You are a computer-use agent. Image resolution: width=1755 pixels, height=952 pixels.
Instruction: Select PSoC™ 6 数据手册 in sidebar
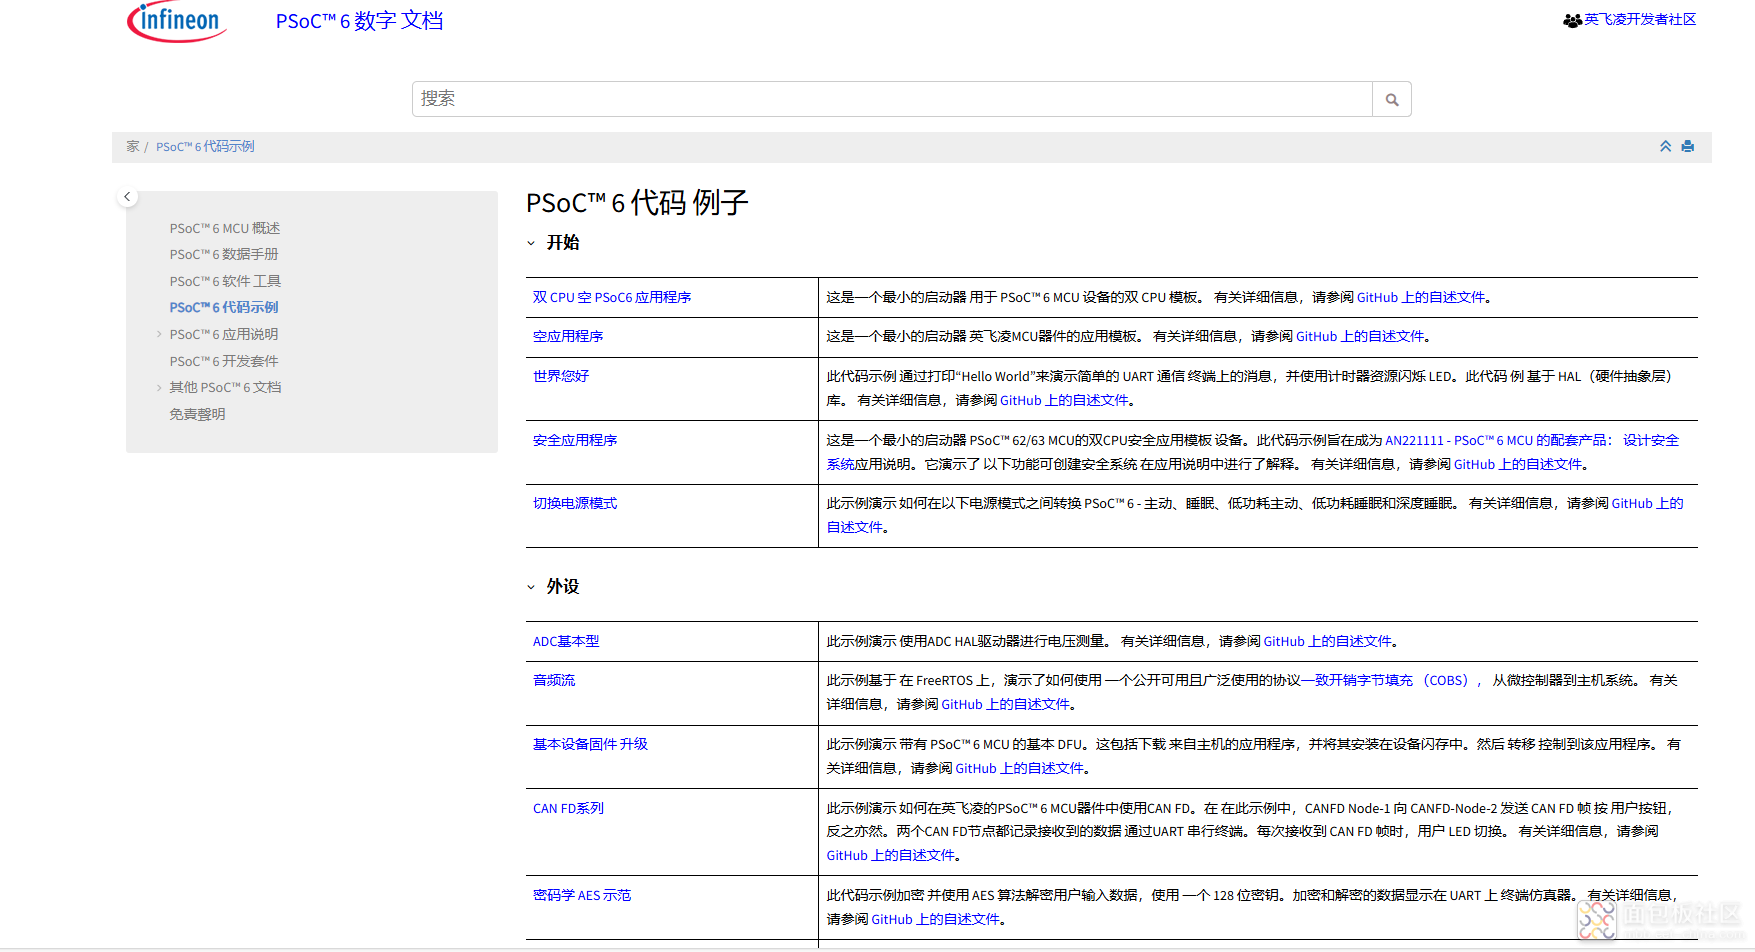(x=224, y=254)
